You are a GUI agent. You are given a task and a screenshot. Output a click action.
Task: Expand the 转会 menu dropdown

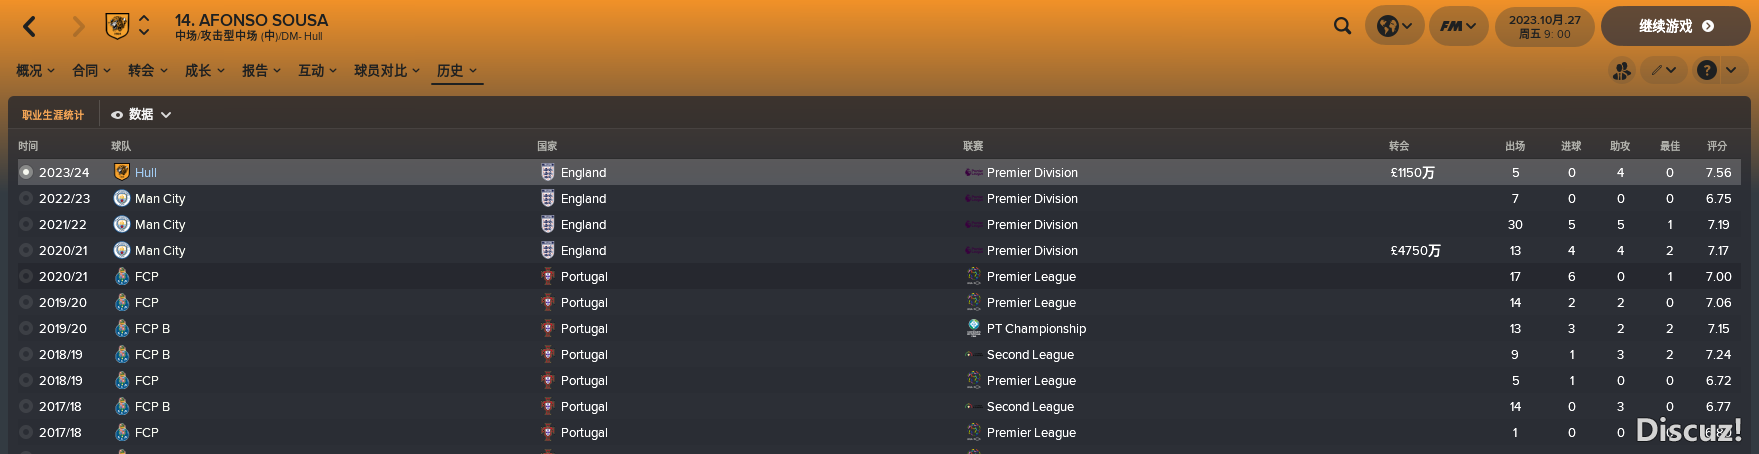click(148, 70)
